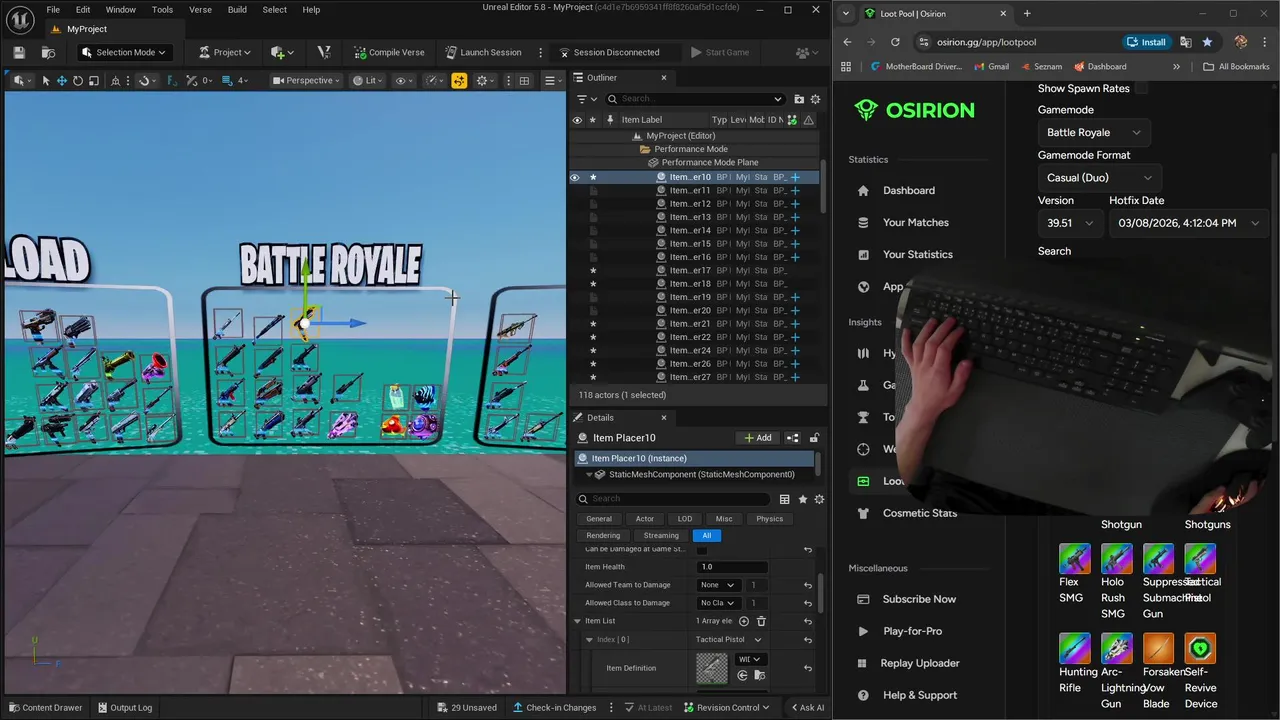The width and height of the screenshot is (1280, 720).
Task: Open the Selection Mode dropdown
Action: (124, 52)
